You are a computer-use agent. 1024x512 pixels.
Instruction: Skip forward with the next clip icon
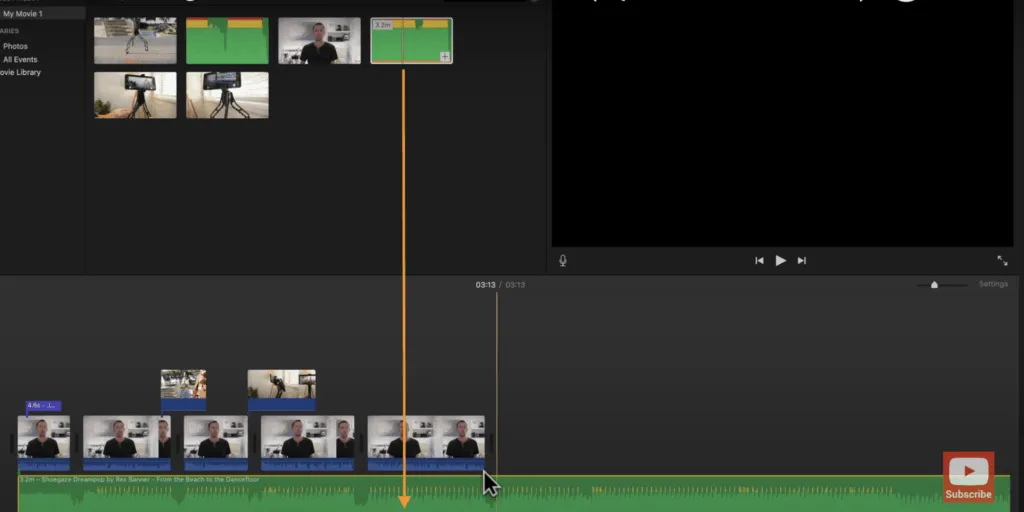click(x=802, y=260)
